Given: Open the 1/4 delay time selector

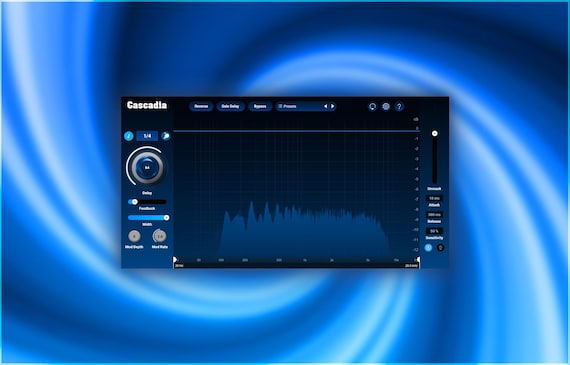Looking at the screenshot, I should [147, 136].
